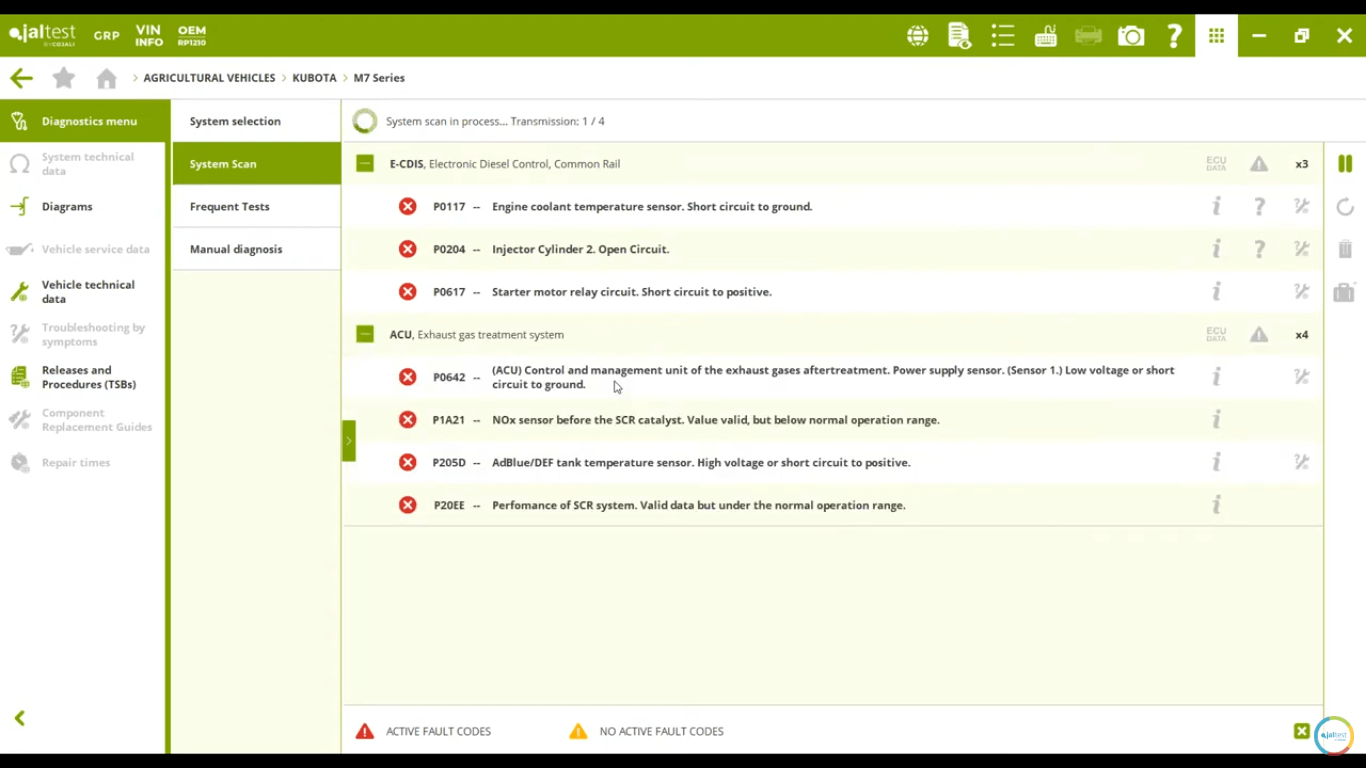1366x768 pixels.
Task: Open ECU DATA for ACU
Action: click(x=1216, y=335)
